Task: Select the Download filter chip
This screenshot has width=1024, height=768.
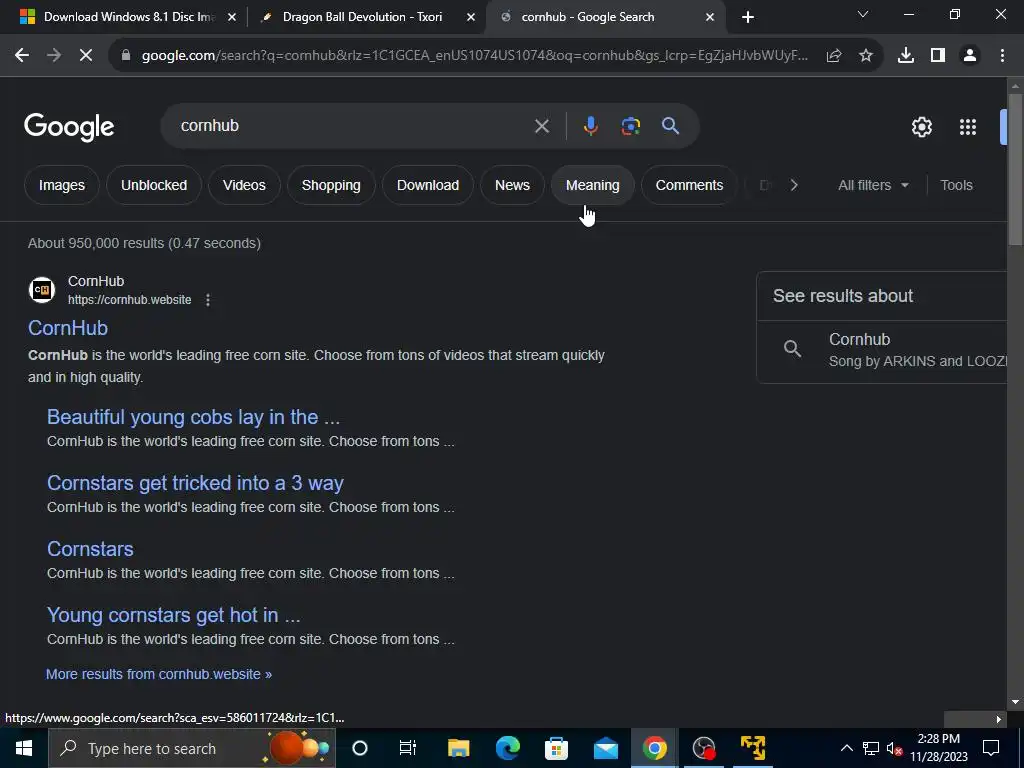Action: tap(428, 185)
